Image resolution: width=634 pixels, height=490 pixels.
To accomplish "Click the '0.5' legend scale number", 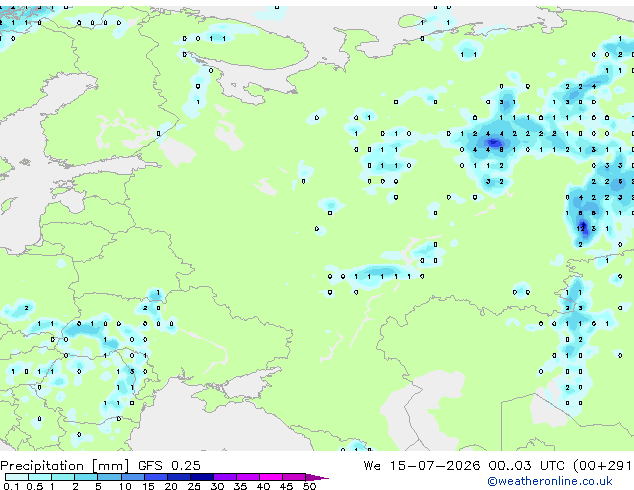I will point(34,486).
